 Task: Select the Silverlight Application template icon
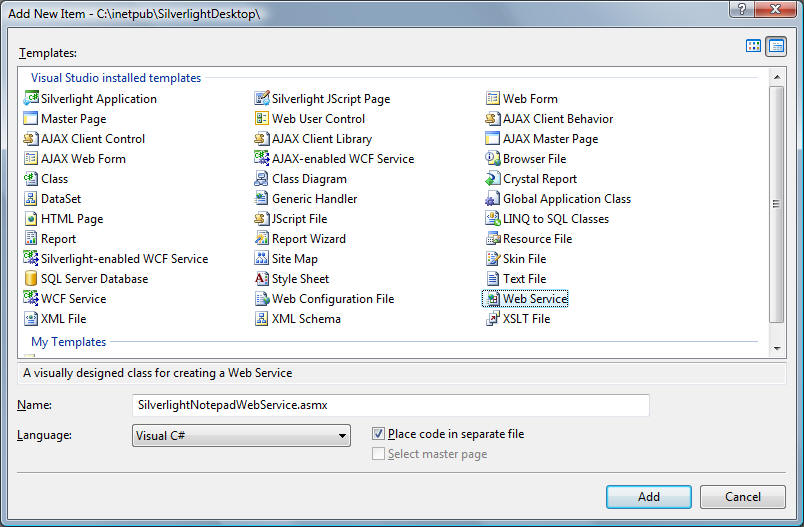(31, 98)
